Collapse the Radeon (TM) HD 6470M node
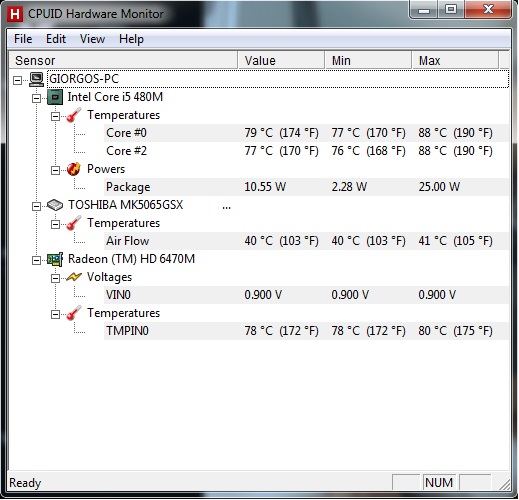 pos(36,260)
